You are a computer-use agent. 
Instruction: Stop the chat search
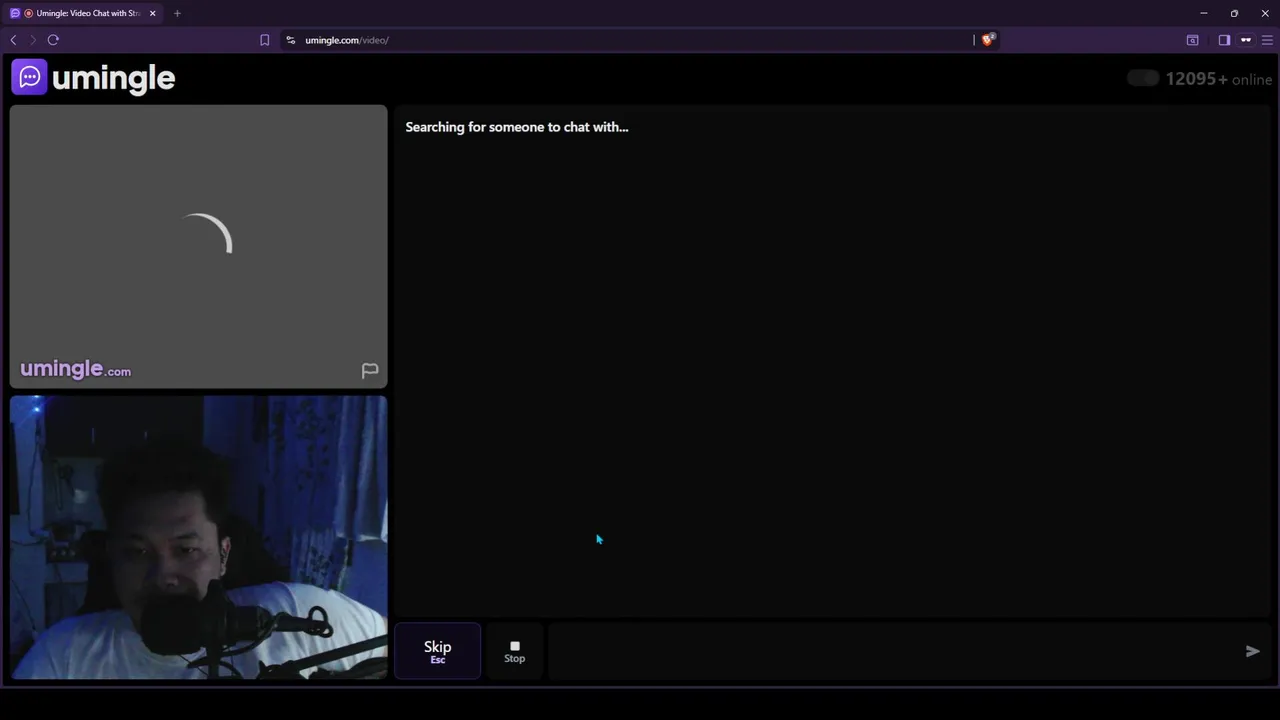click(x=514, y=651)
